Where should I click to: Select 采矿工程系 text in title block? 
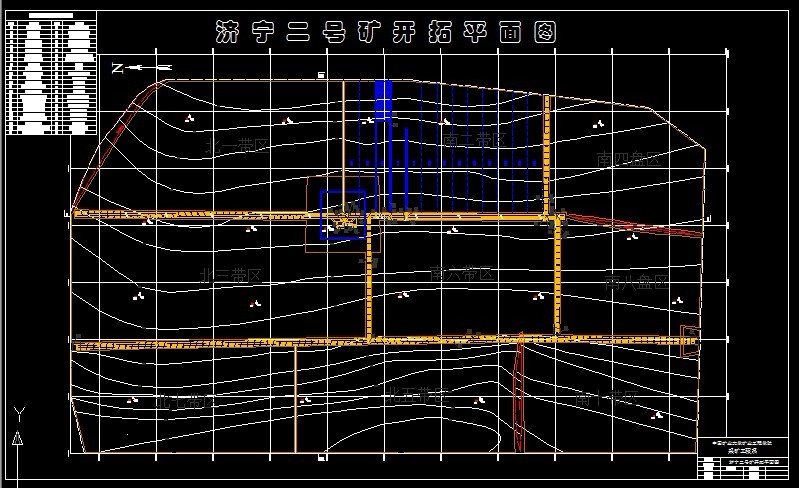click(742, 451)
